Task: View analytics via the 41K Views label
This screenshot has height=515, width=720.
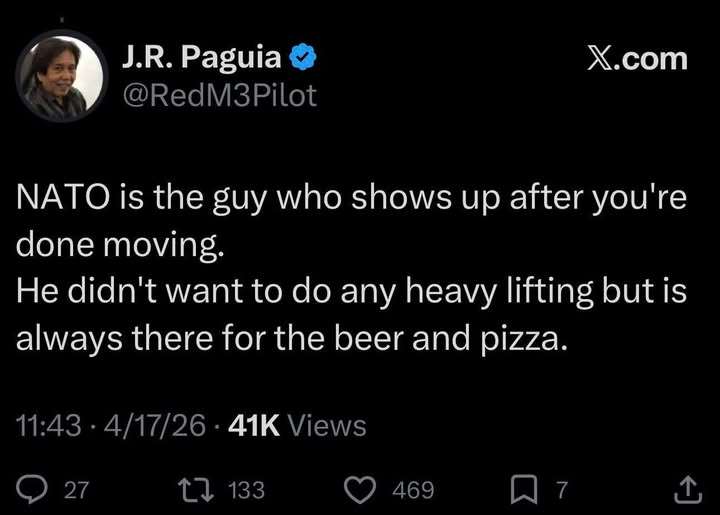Action: pyautogui.click(x=297, y=426)
